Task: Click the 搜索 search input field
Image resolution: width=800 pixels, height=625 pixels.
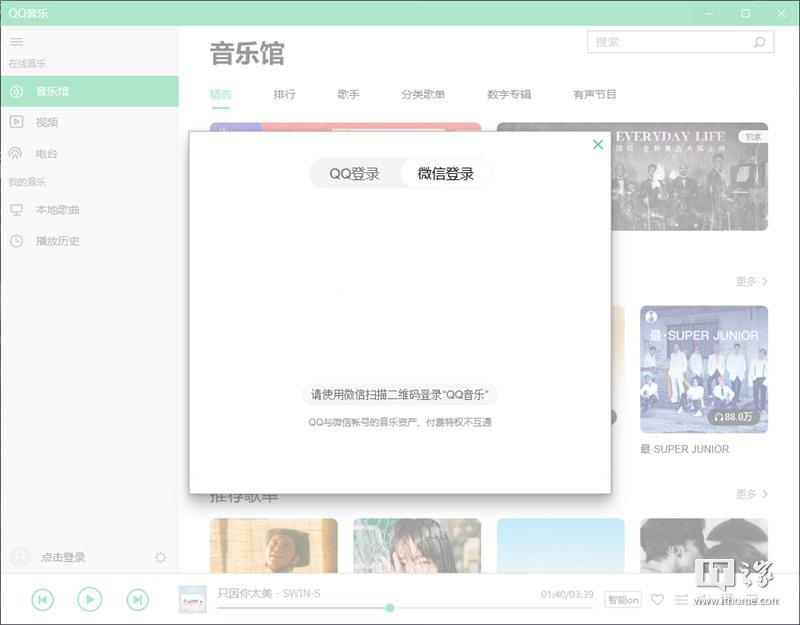Action: point(670,42)
